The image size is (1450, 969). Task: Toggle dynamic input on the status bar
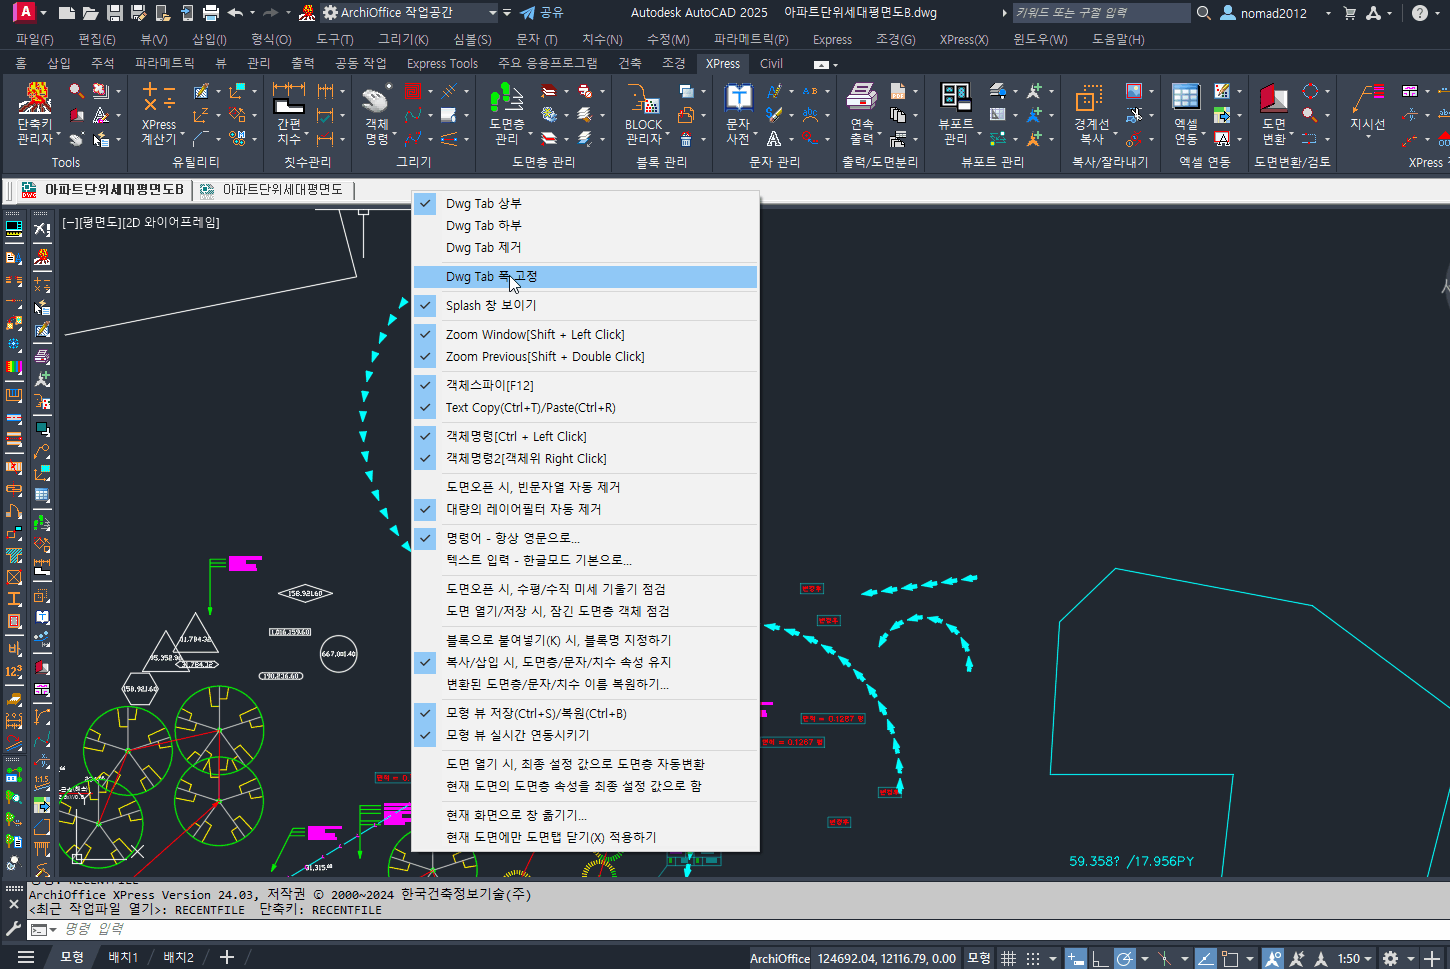click(x=1076, y=958)
